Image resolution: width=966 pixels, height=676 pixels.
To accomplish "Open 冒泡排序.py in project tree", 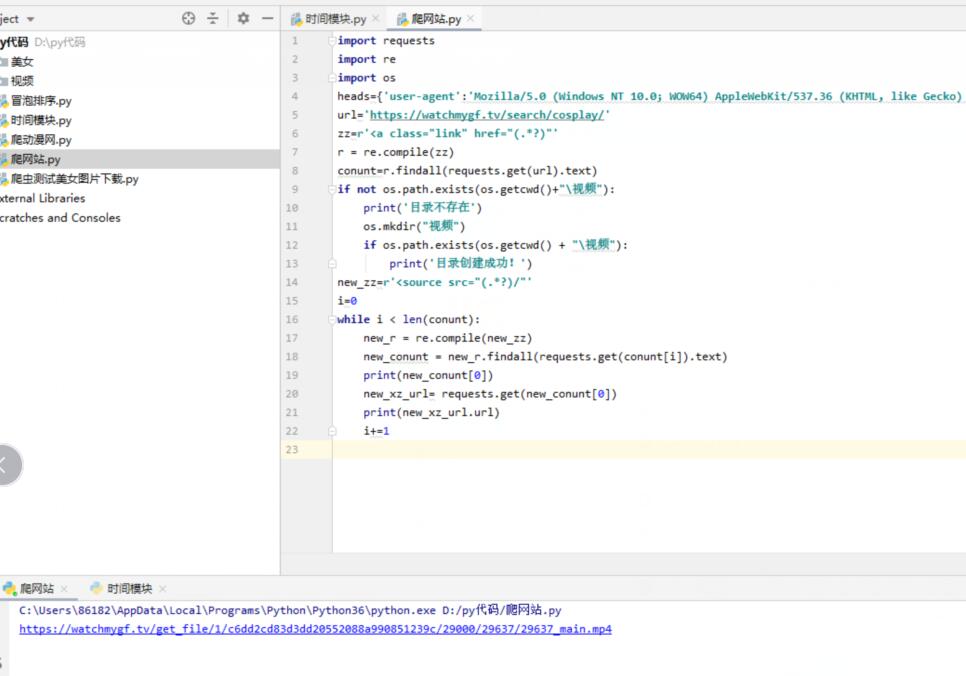I will click(x=41, y=101).
